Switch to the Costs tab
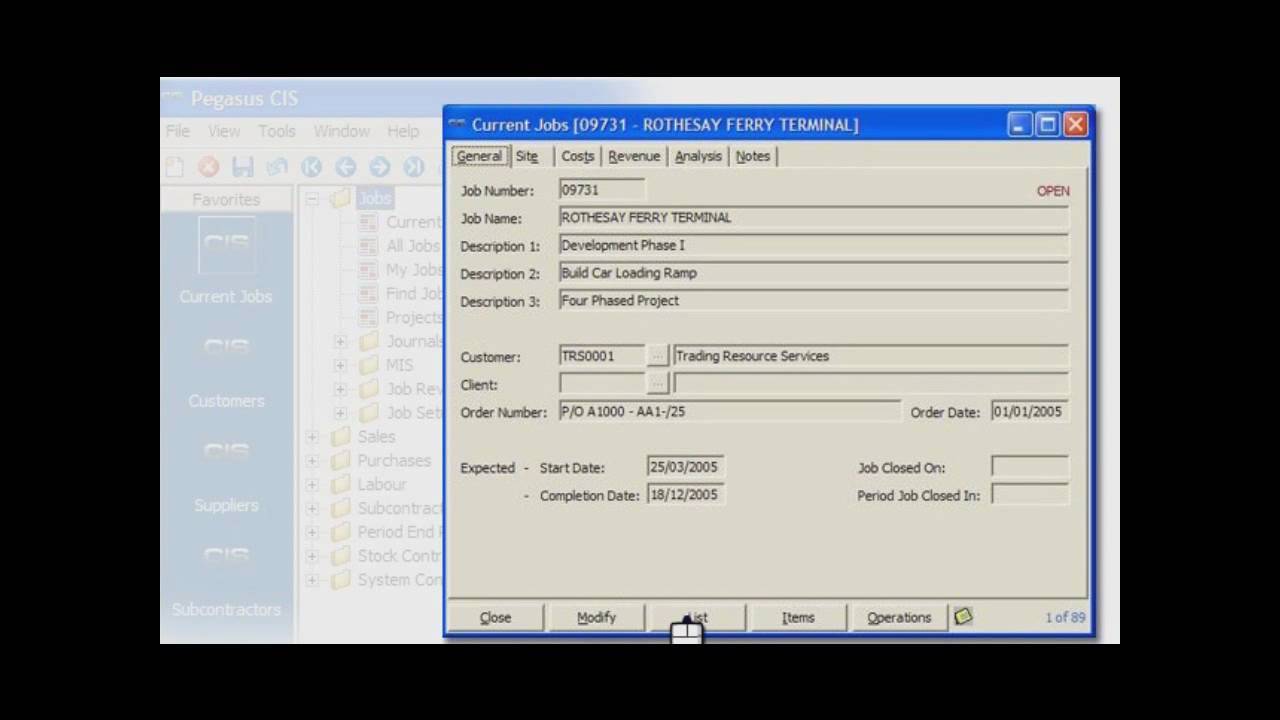1280x720 pixels. (x=577, y=156)
